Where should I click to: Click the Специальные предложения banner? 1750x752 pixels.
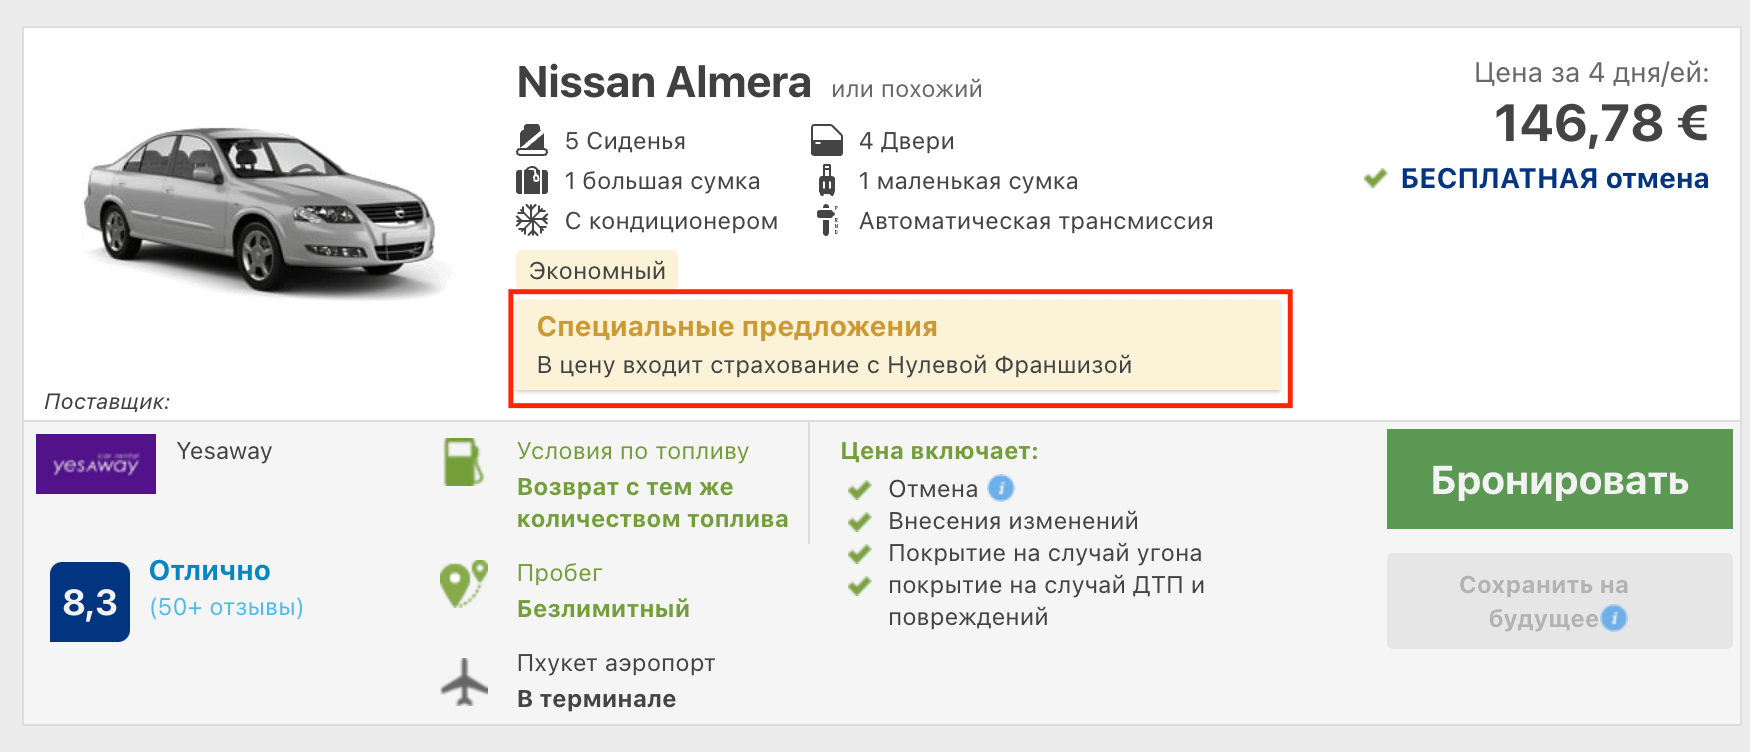point(898,346)
